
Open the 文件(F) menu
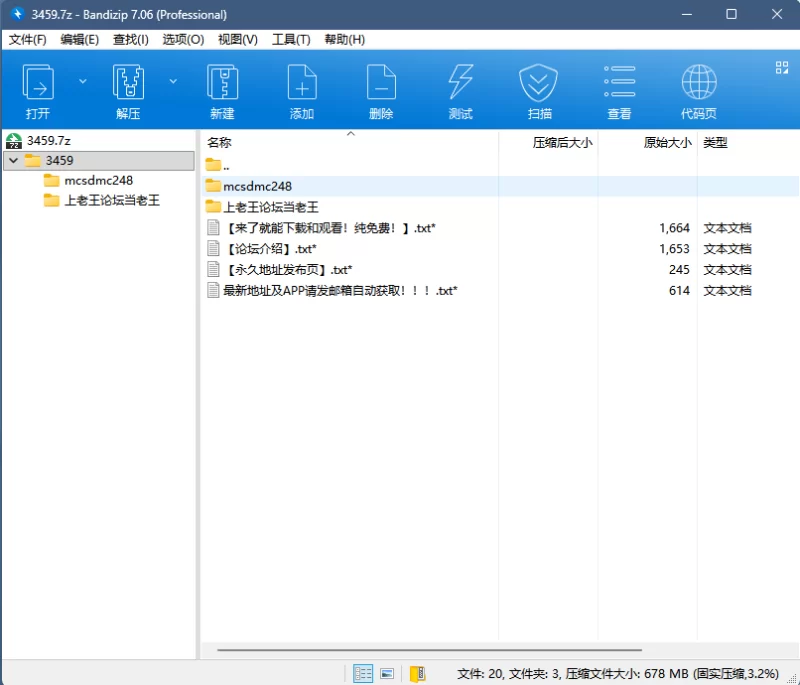28,40
